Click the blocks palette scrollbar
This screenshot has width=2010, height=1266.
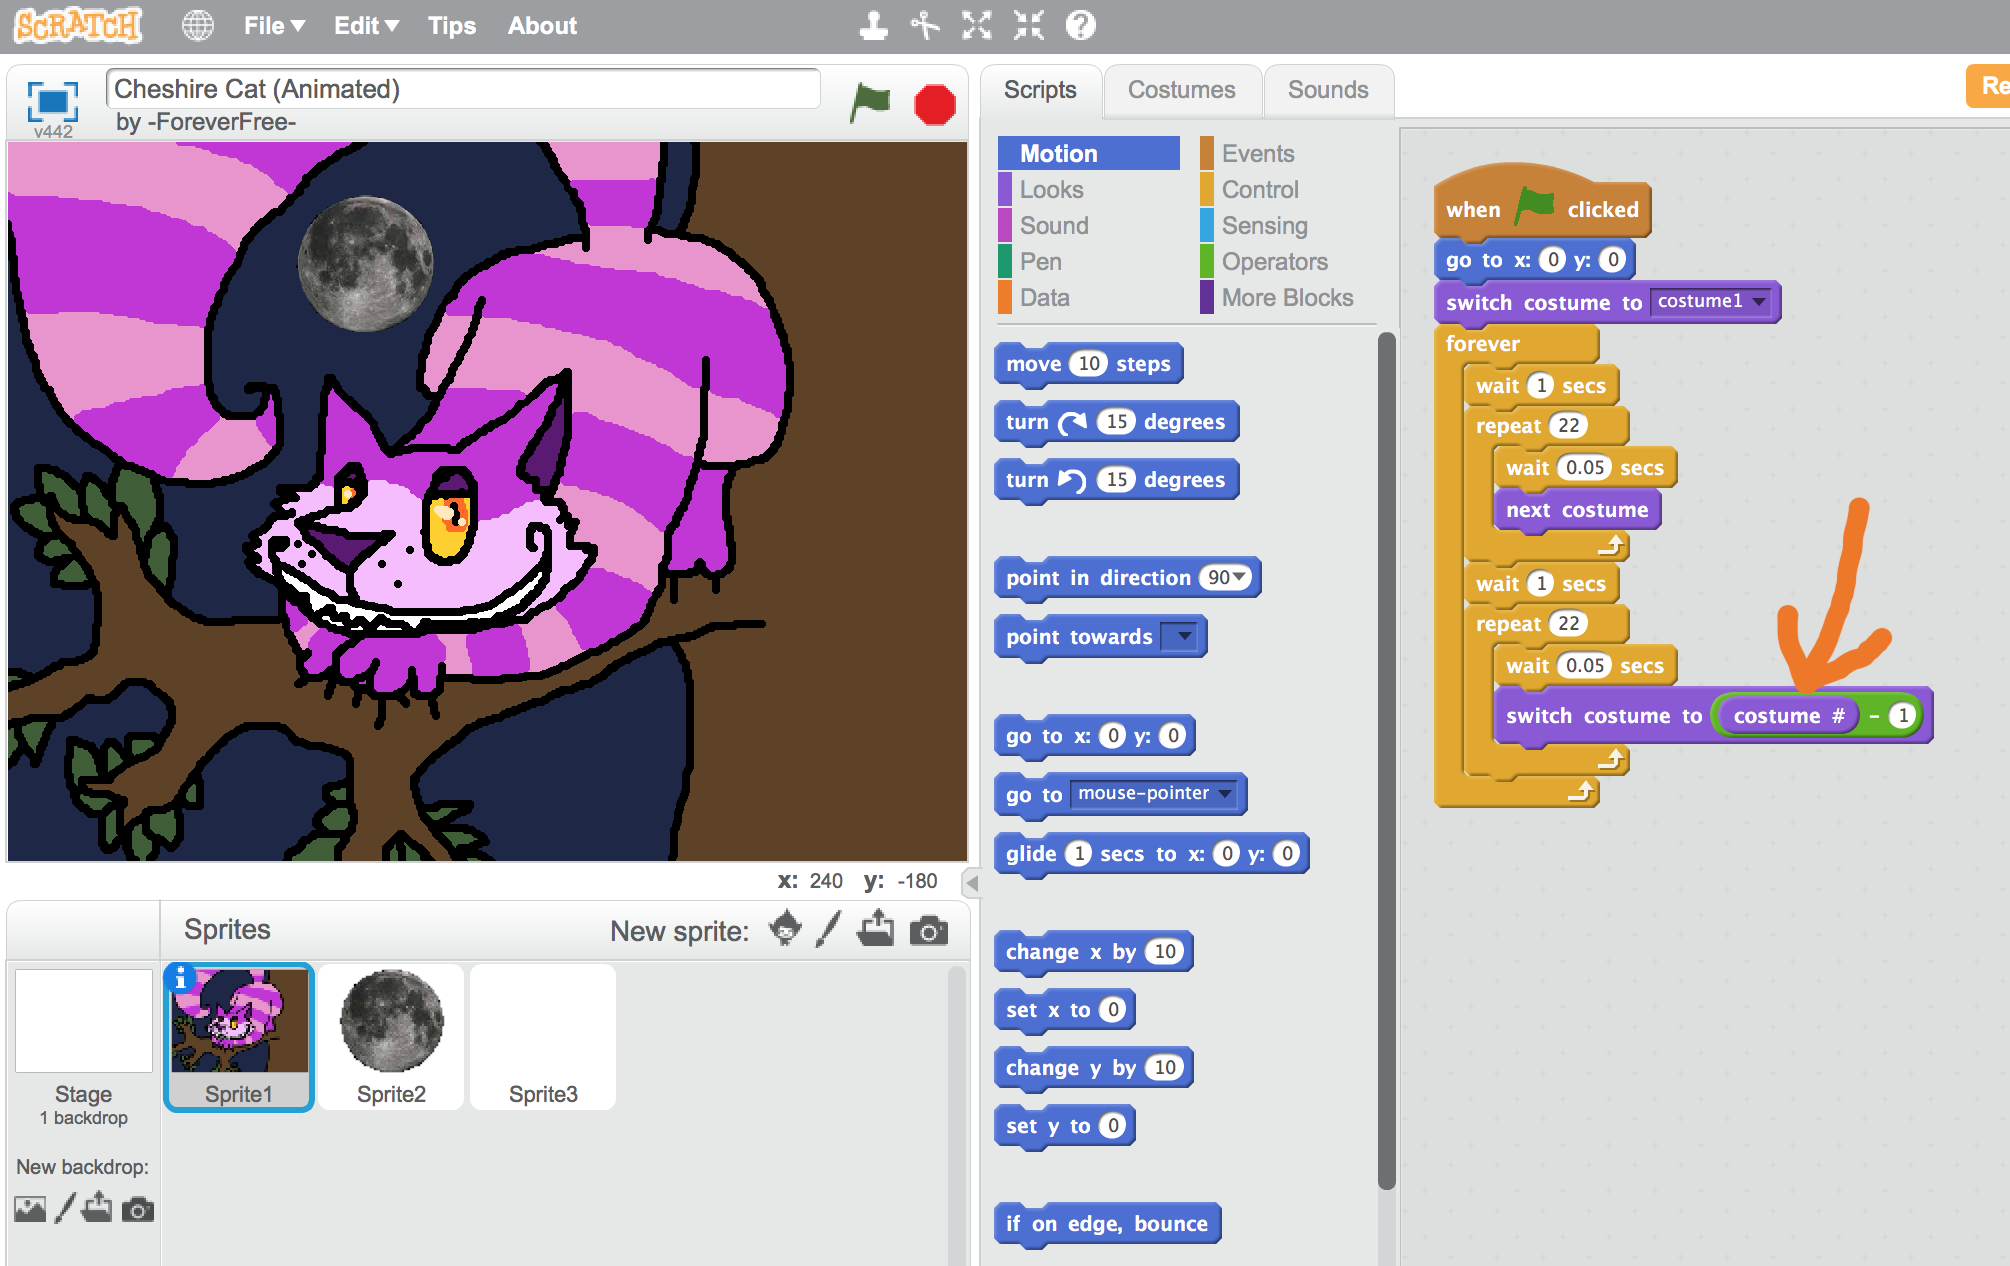pyautogui.click(x=1386, y=760)
